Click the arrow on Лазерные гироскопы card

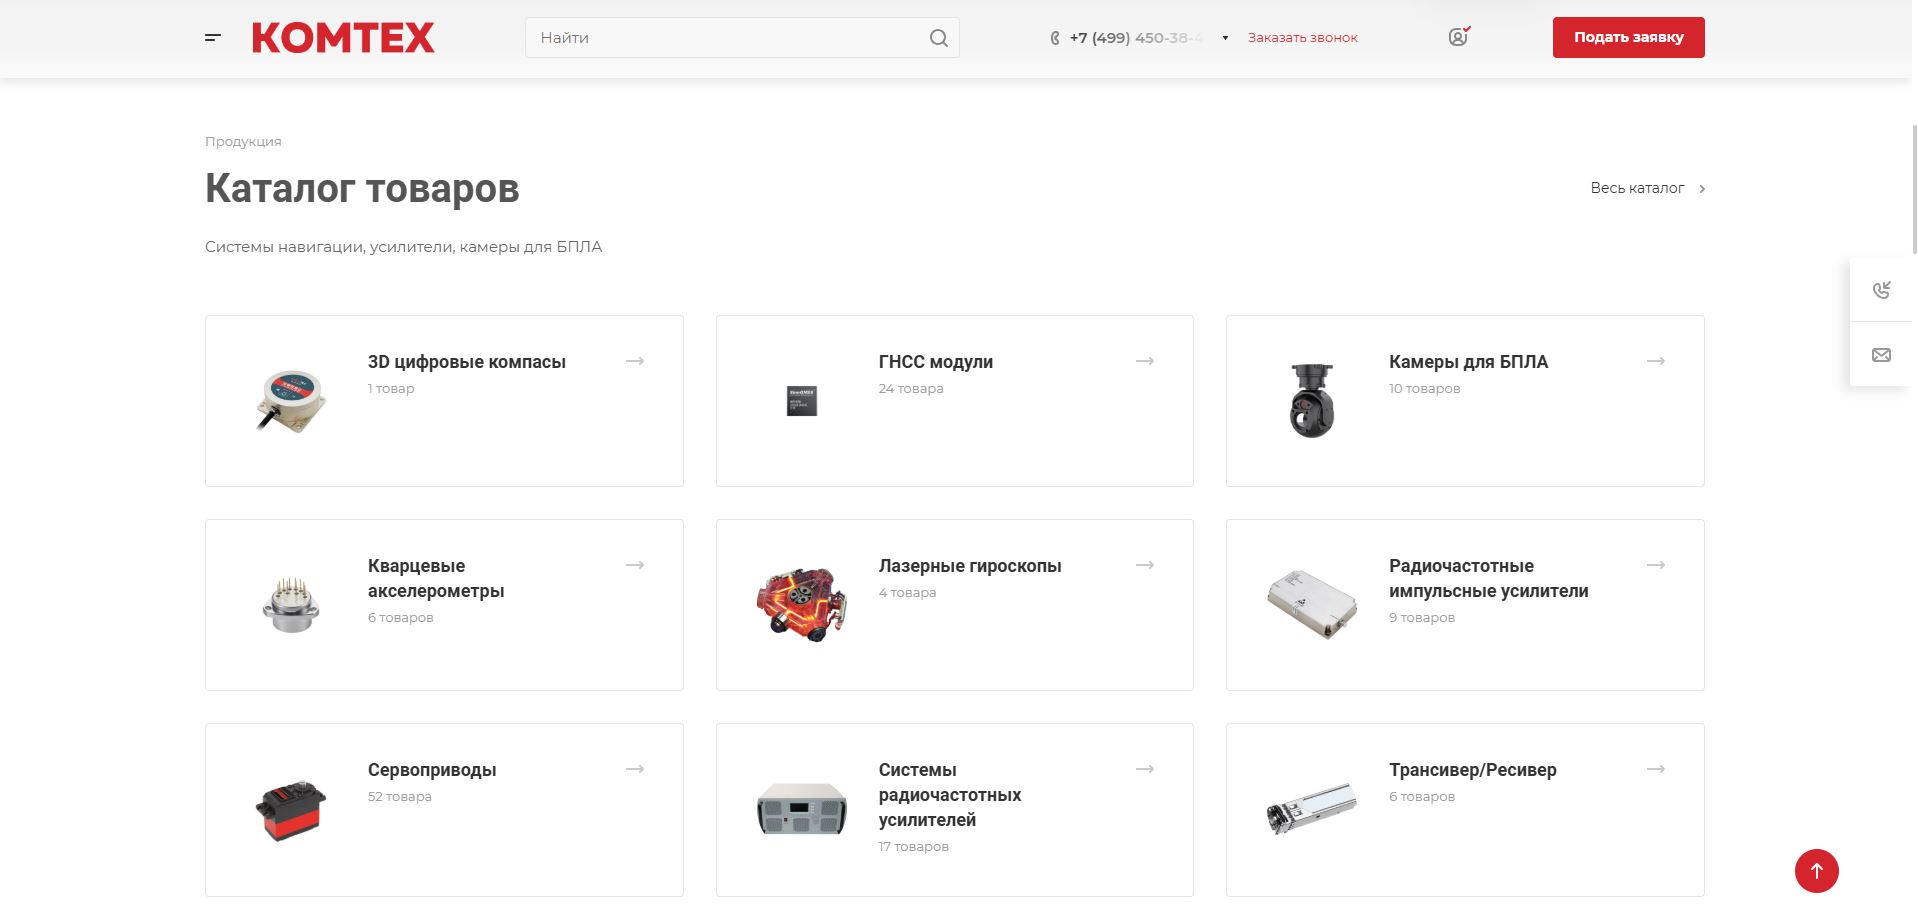click(x=1145, y=565)
